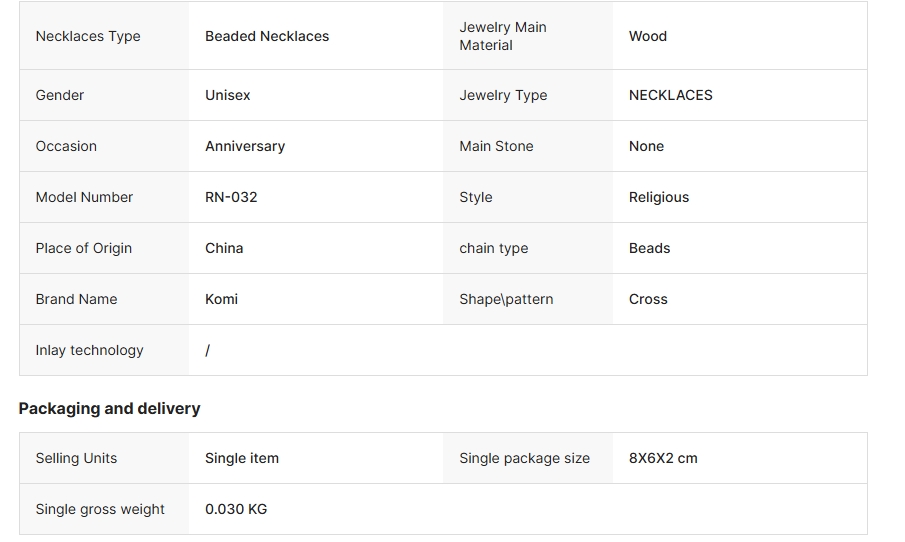Click the Anniversary occasion value
Screen dimensions: 905x542
point(245,146)
